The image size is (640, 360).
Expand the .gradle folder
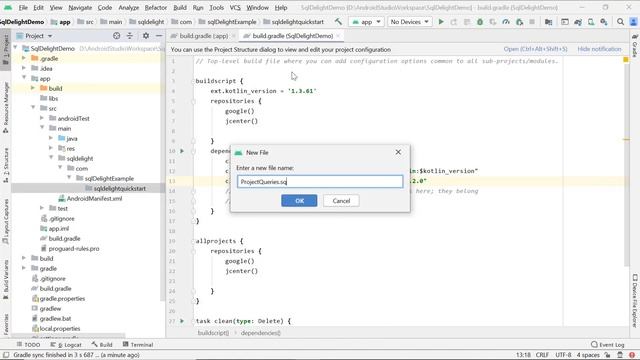[24, 58]
